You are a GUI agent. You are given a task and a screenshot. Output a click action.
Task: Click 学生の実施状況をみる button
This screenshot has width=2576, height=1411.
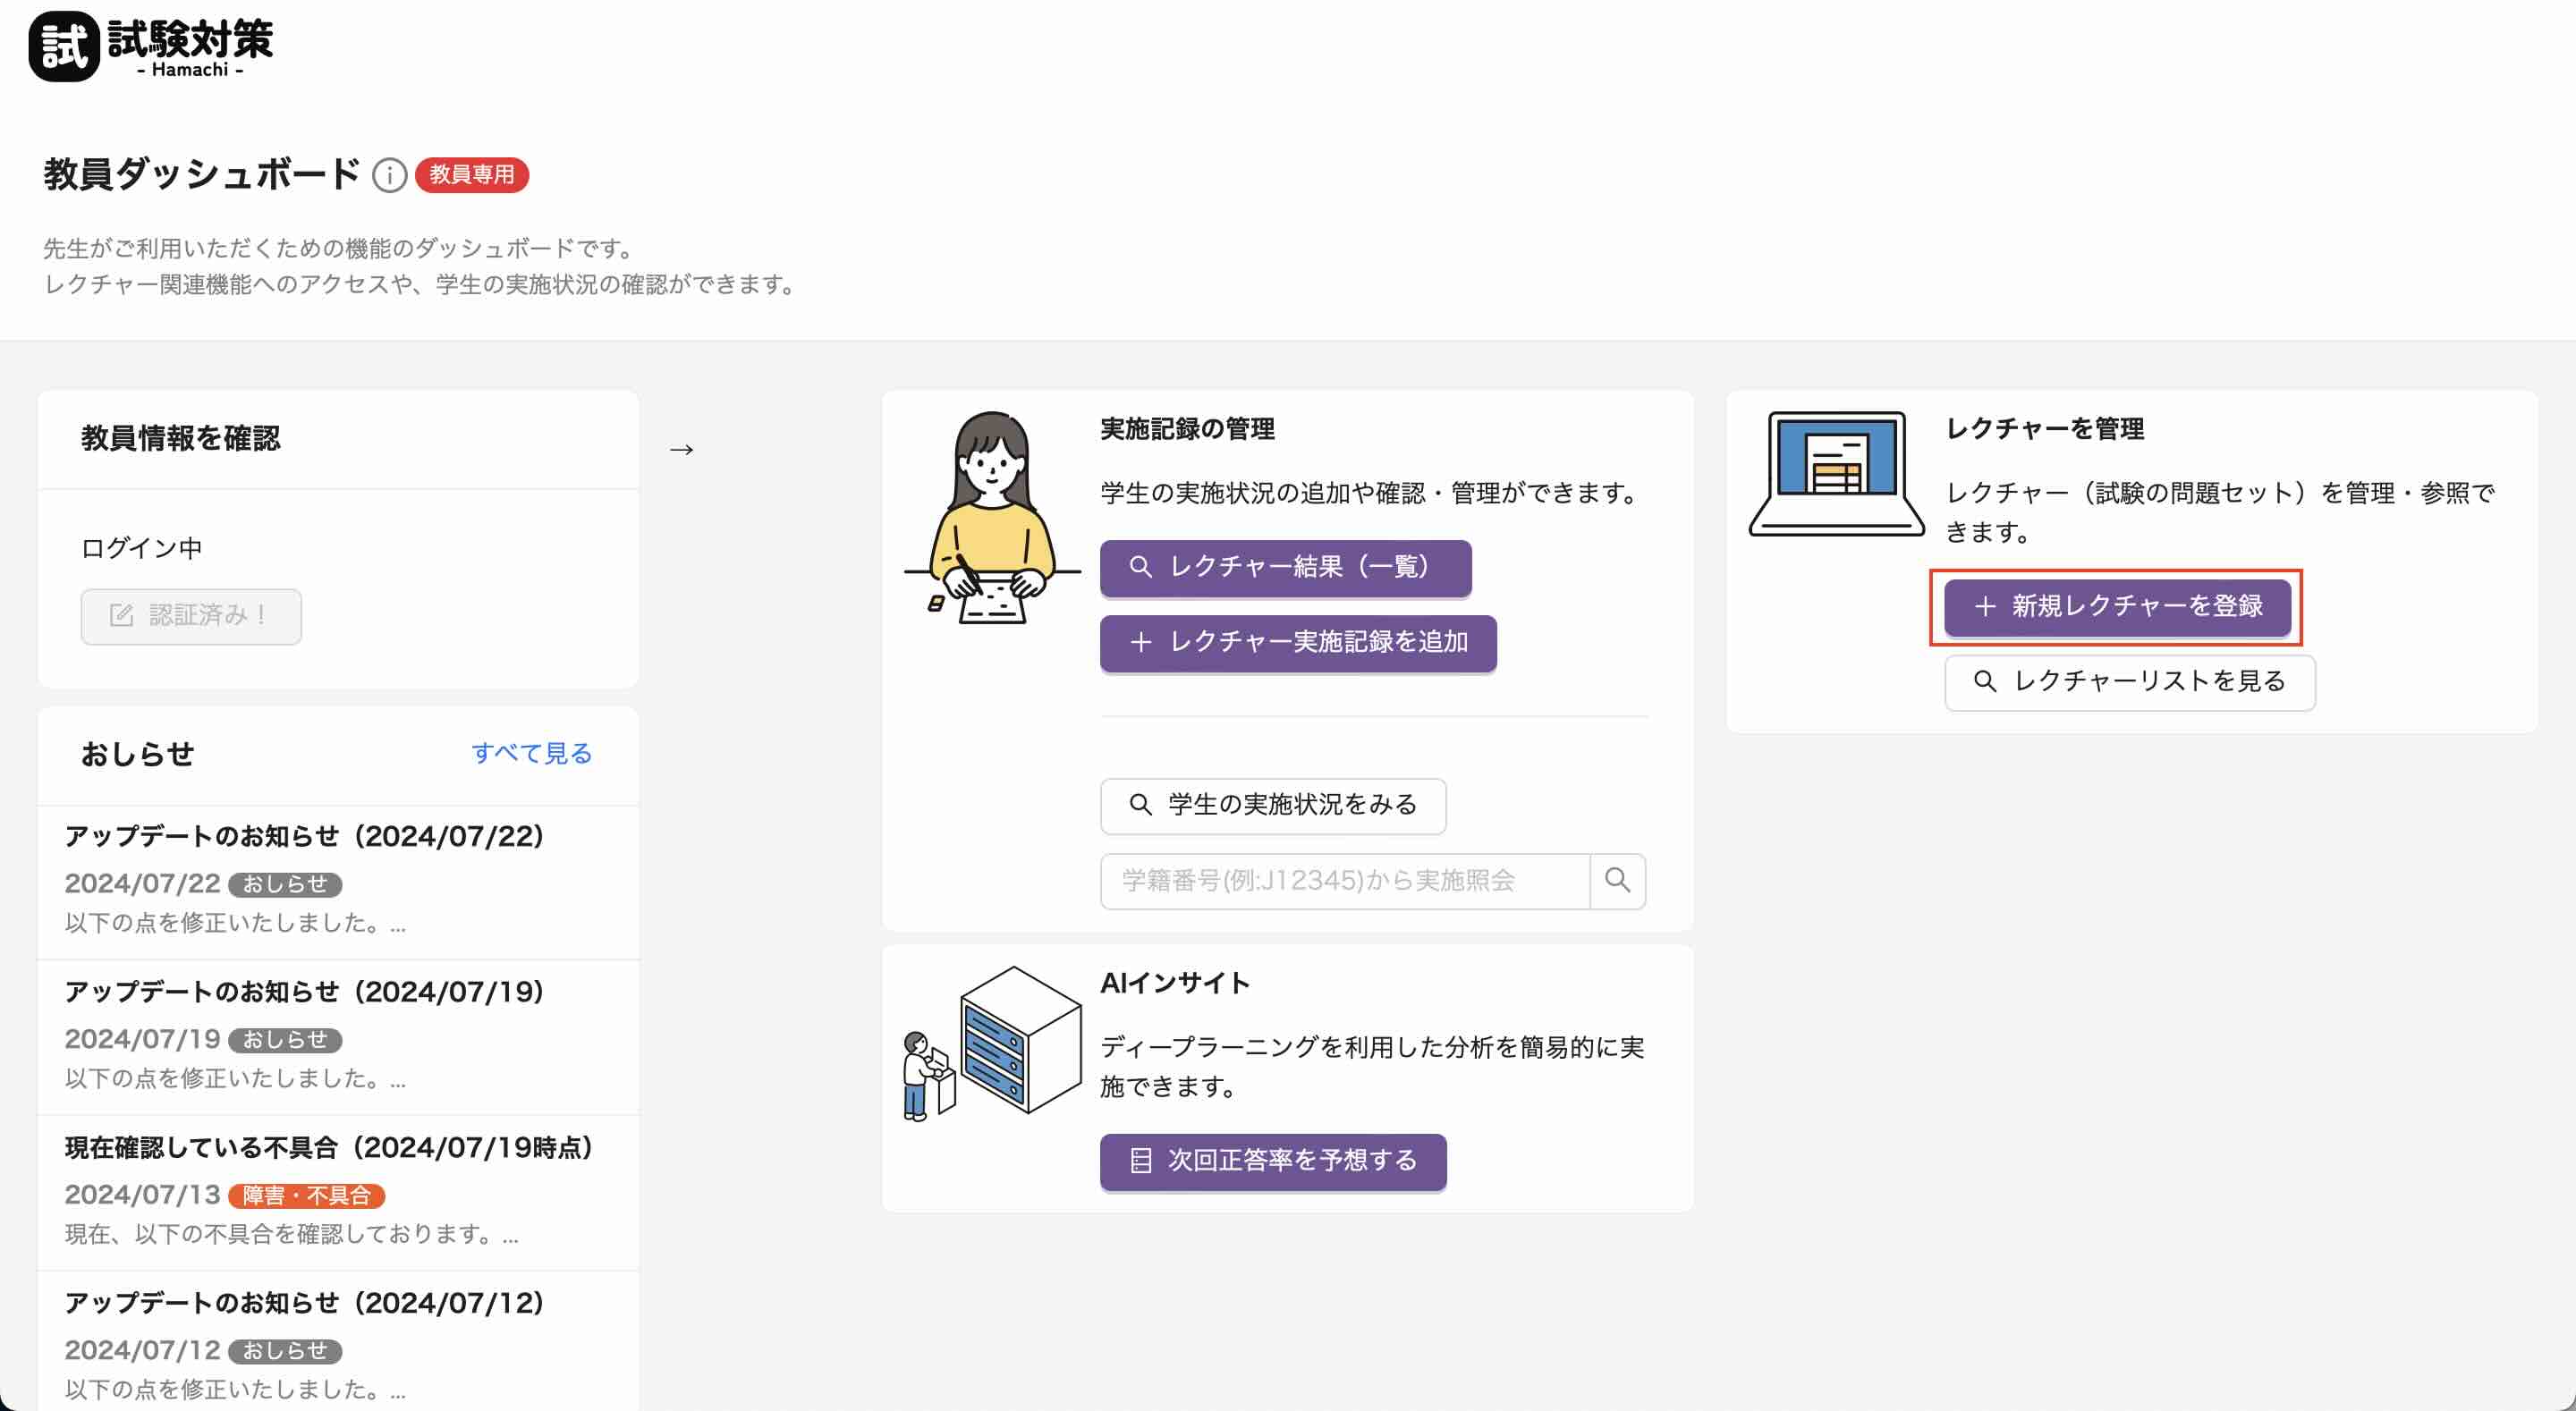1272,805
